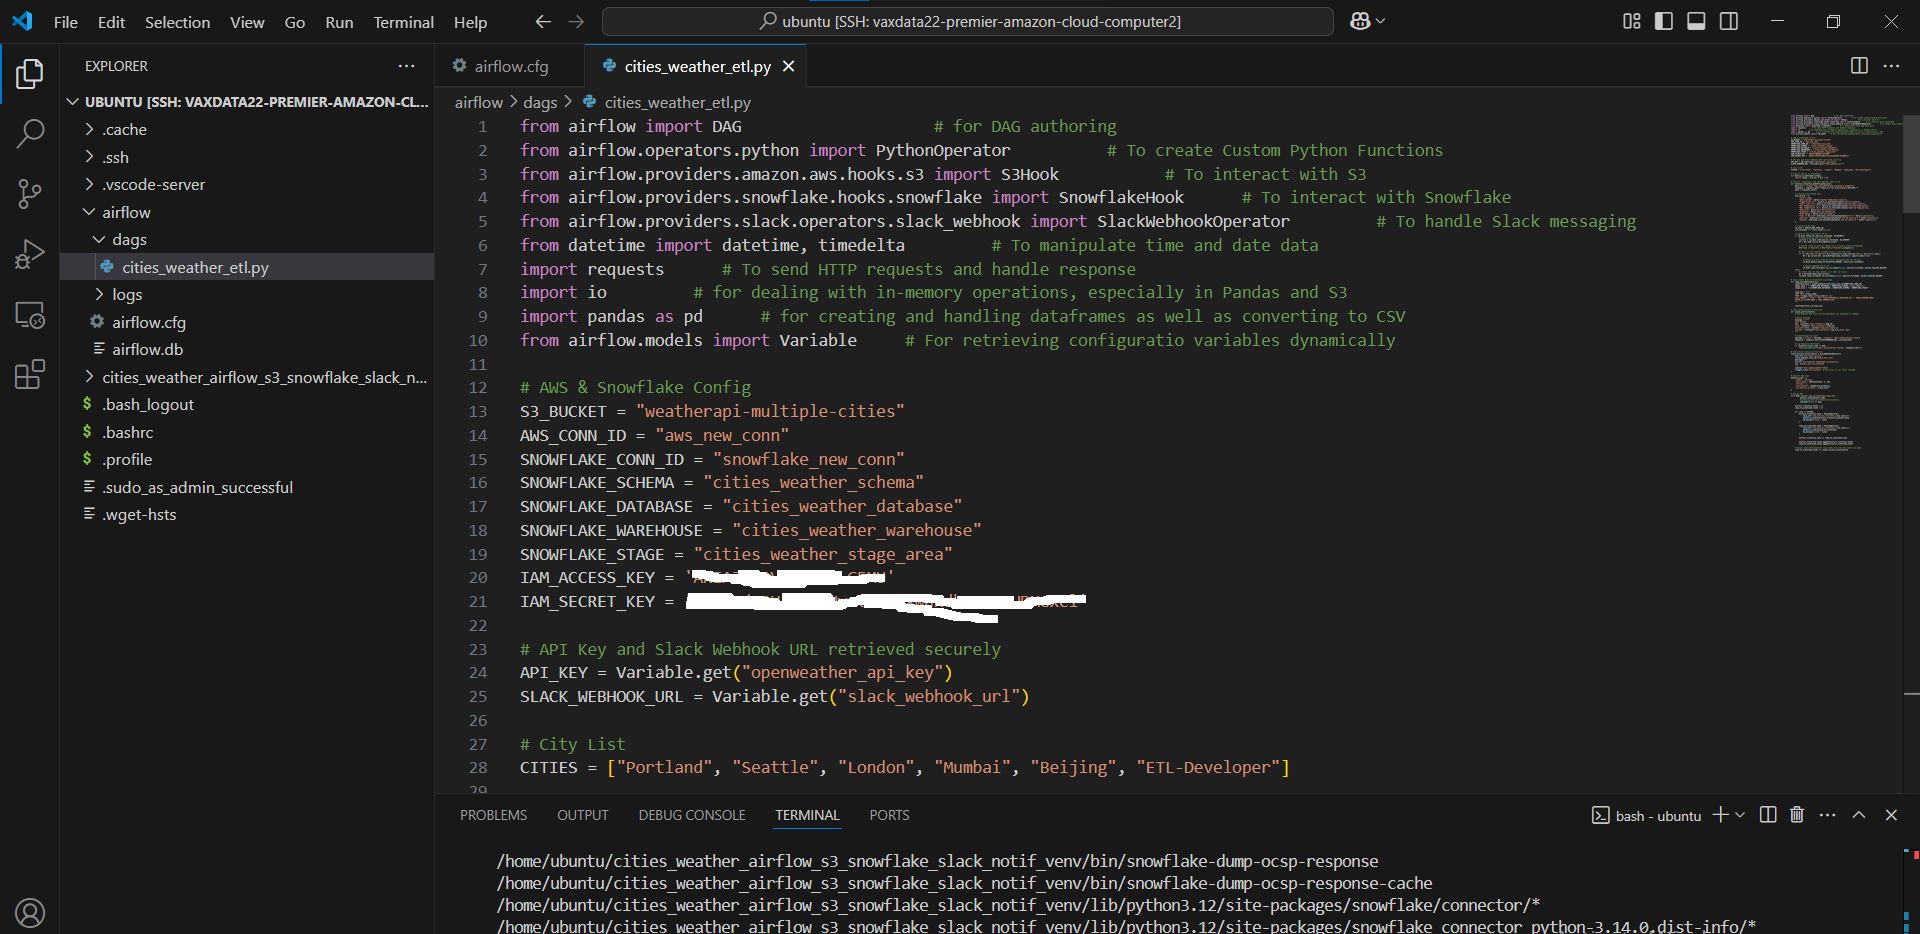Screen dimensions: 1920x934
Task: Open airflow.db in the explorer
Action: (x=247, y=350)
